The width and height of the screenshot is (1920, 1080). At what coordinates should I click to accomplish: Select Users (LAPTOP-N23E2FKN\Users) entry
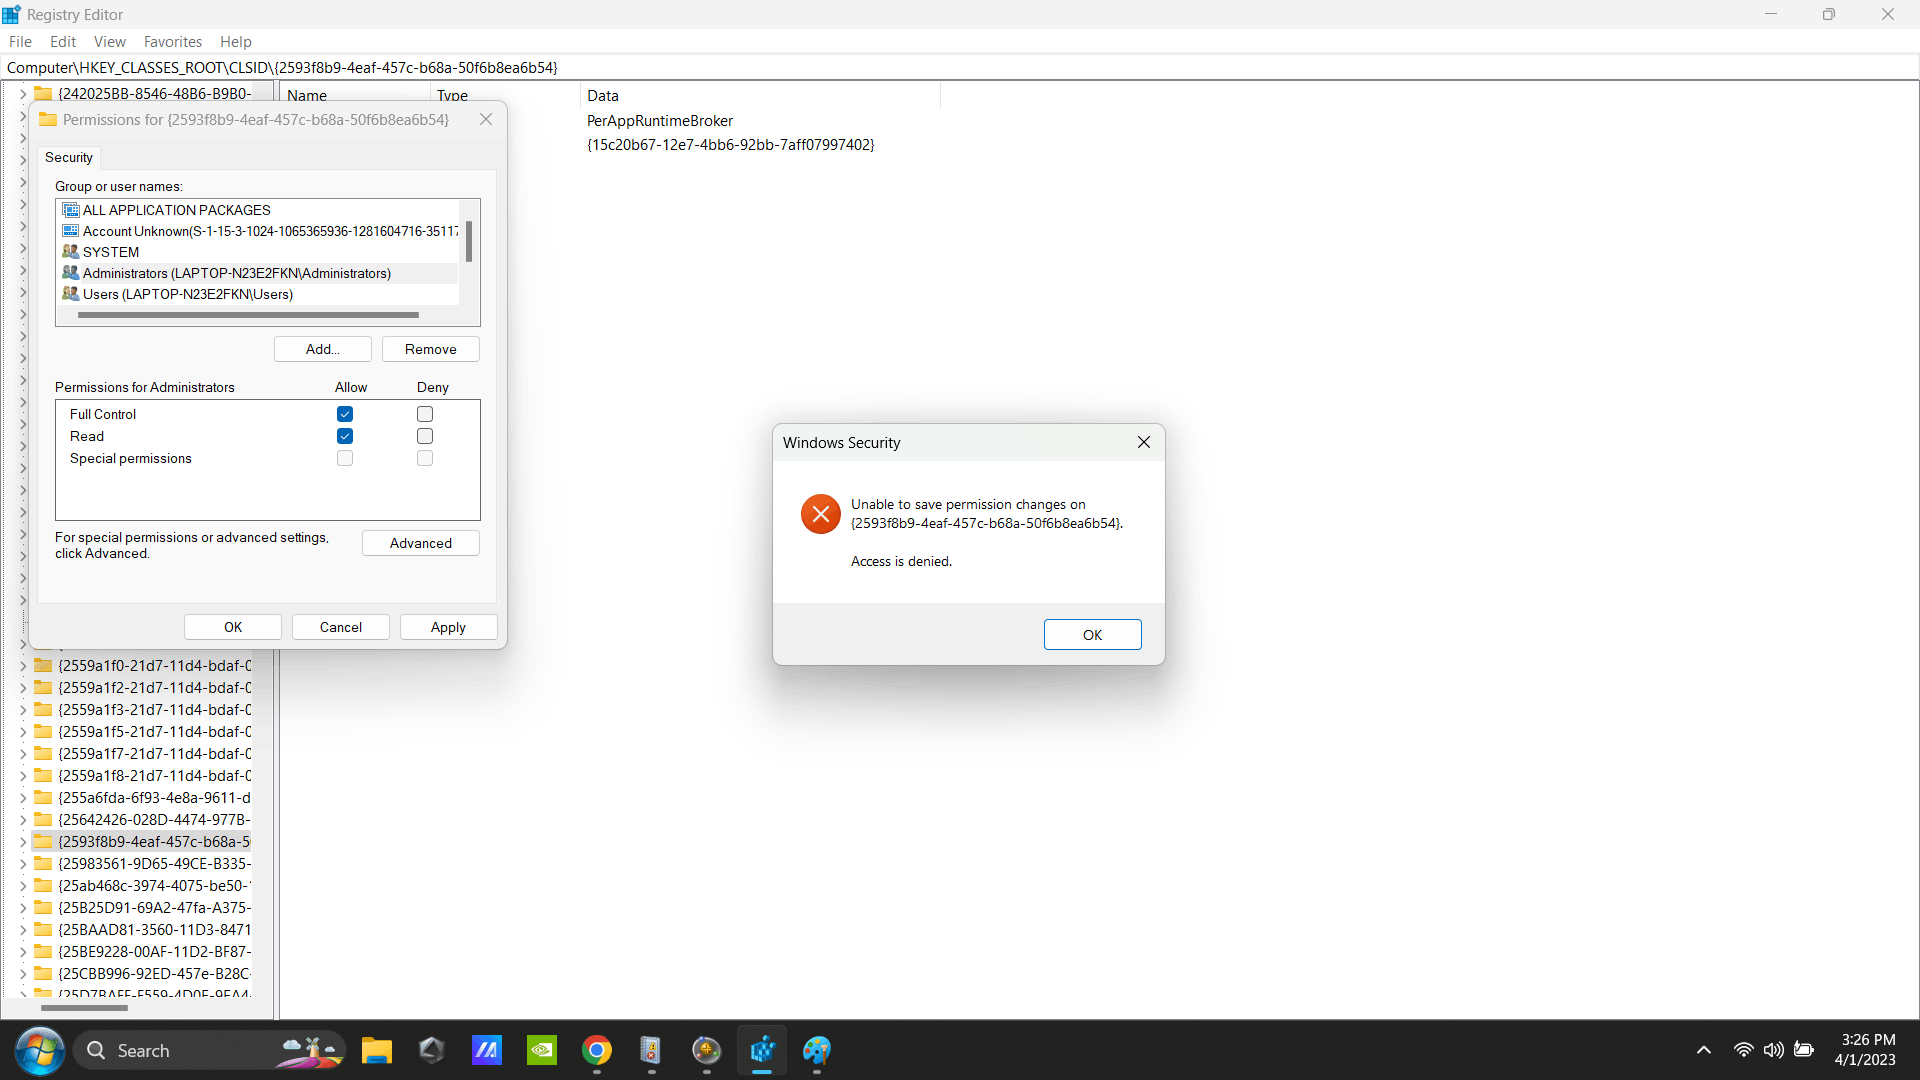tap(188, 294)
